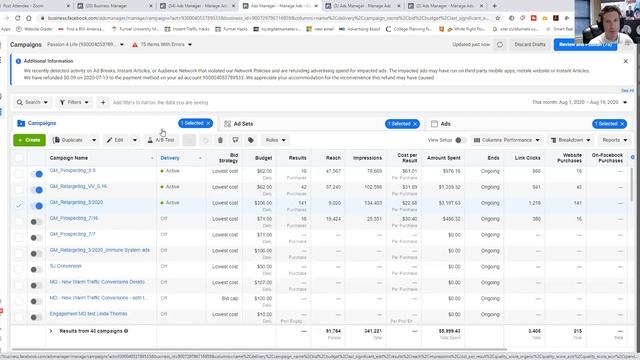Clear the Ad Sets 1 Selected pill
640x360 pixels.
click(415, 124)
